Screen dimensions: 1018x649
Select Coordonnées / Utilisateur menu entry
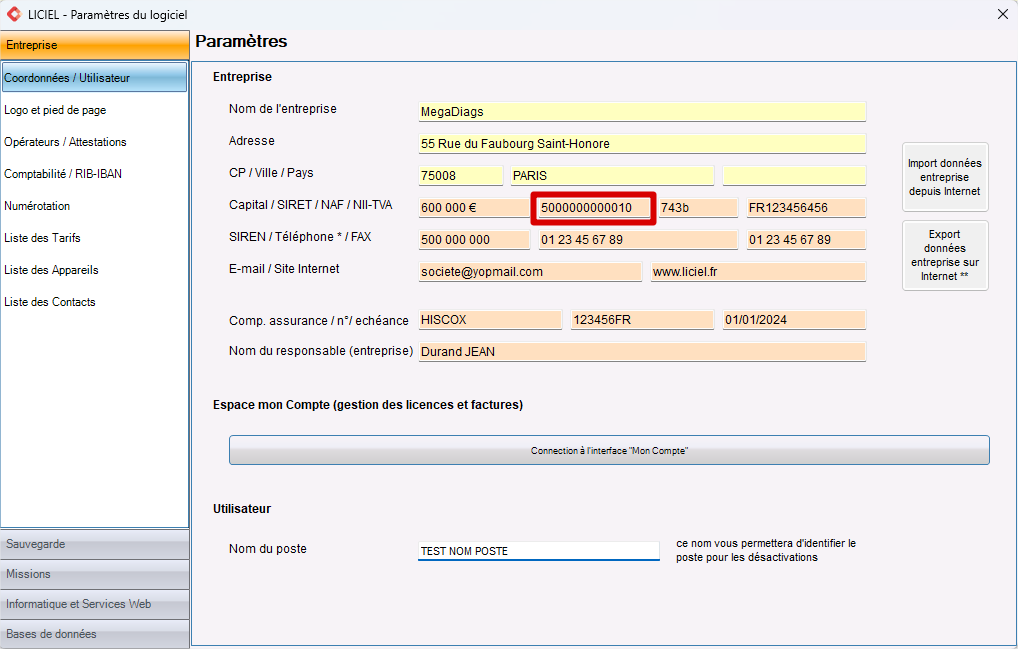95,78
